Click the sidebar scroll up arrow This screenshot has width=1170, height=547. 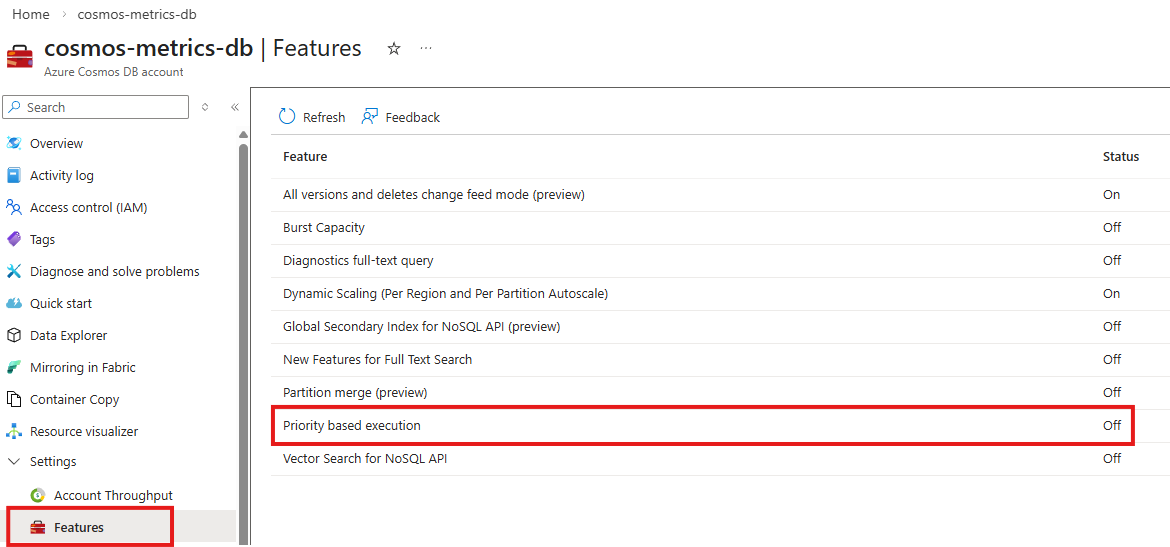pyautogui.click(x=243, y=135)
